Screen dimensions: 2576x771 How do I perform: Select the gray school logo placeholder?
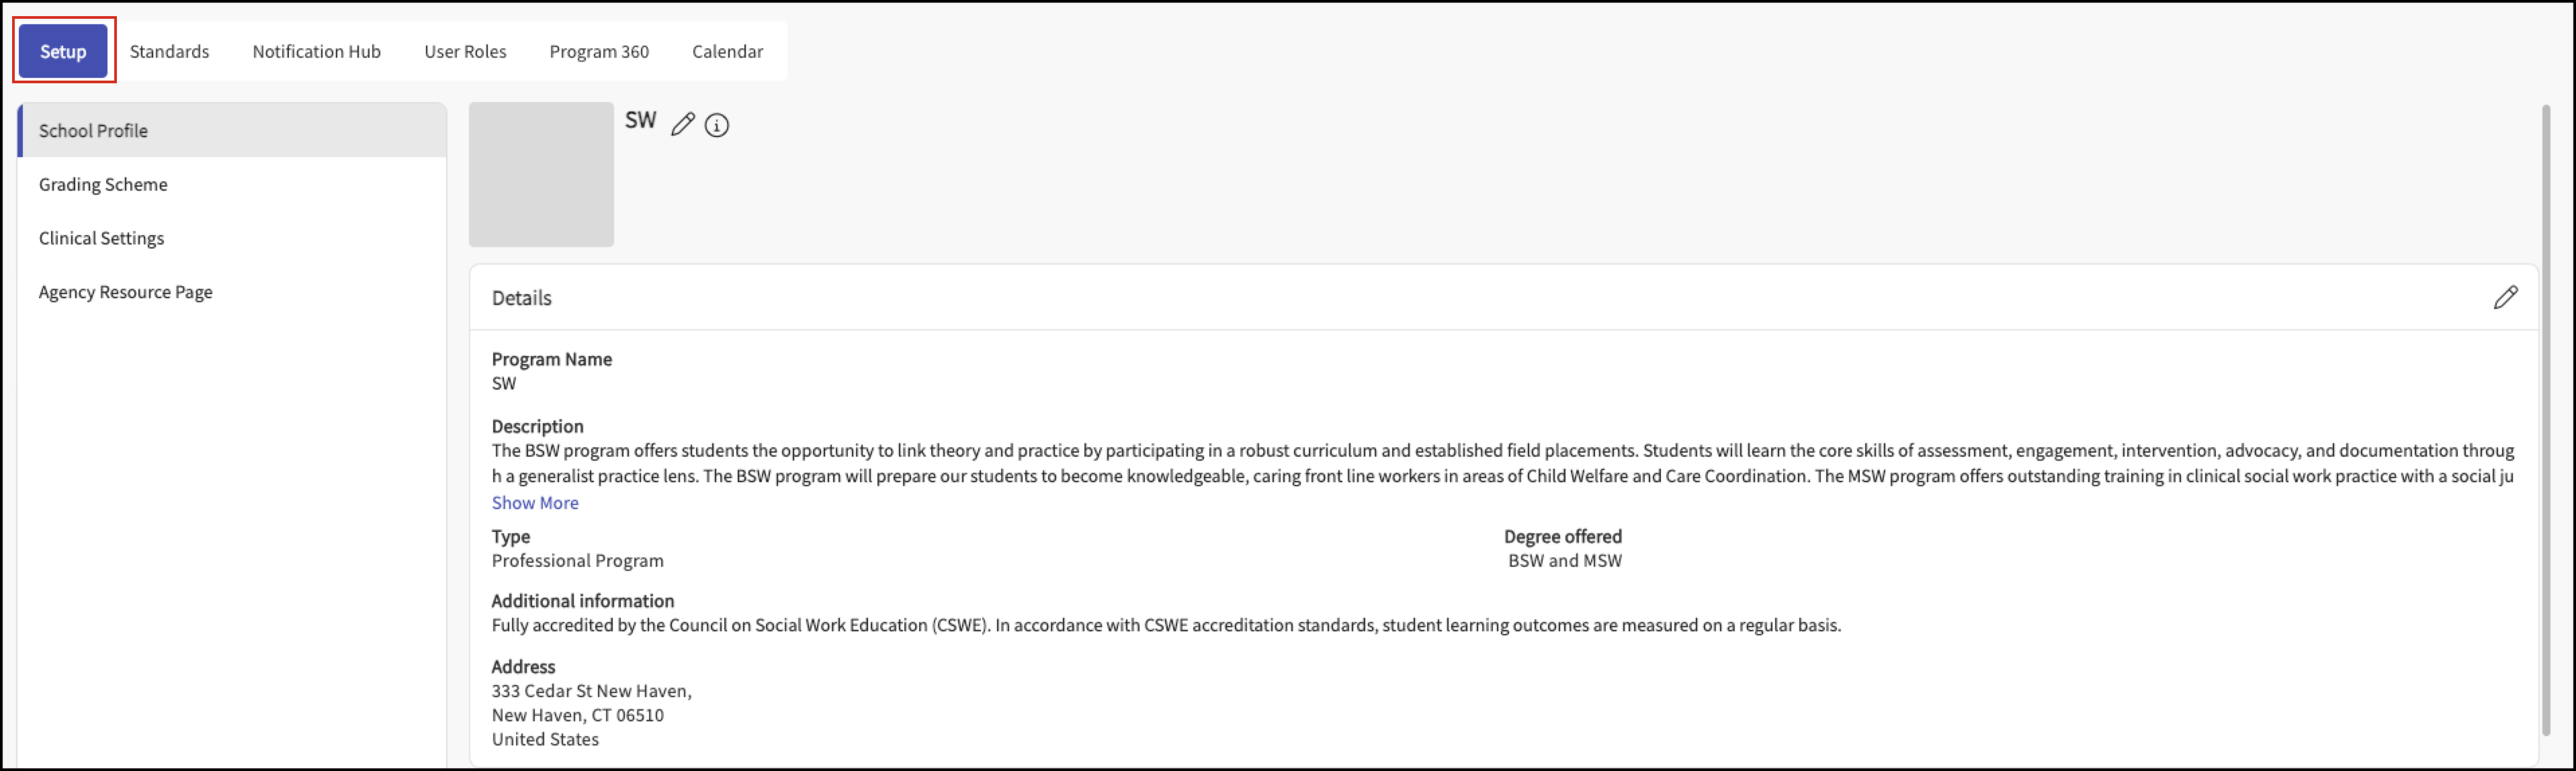tap(541, 174)
